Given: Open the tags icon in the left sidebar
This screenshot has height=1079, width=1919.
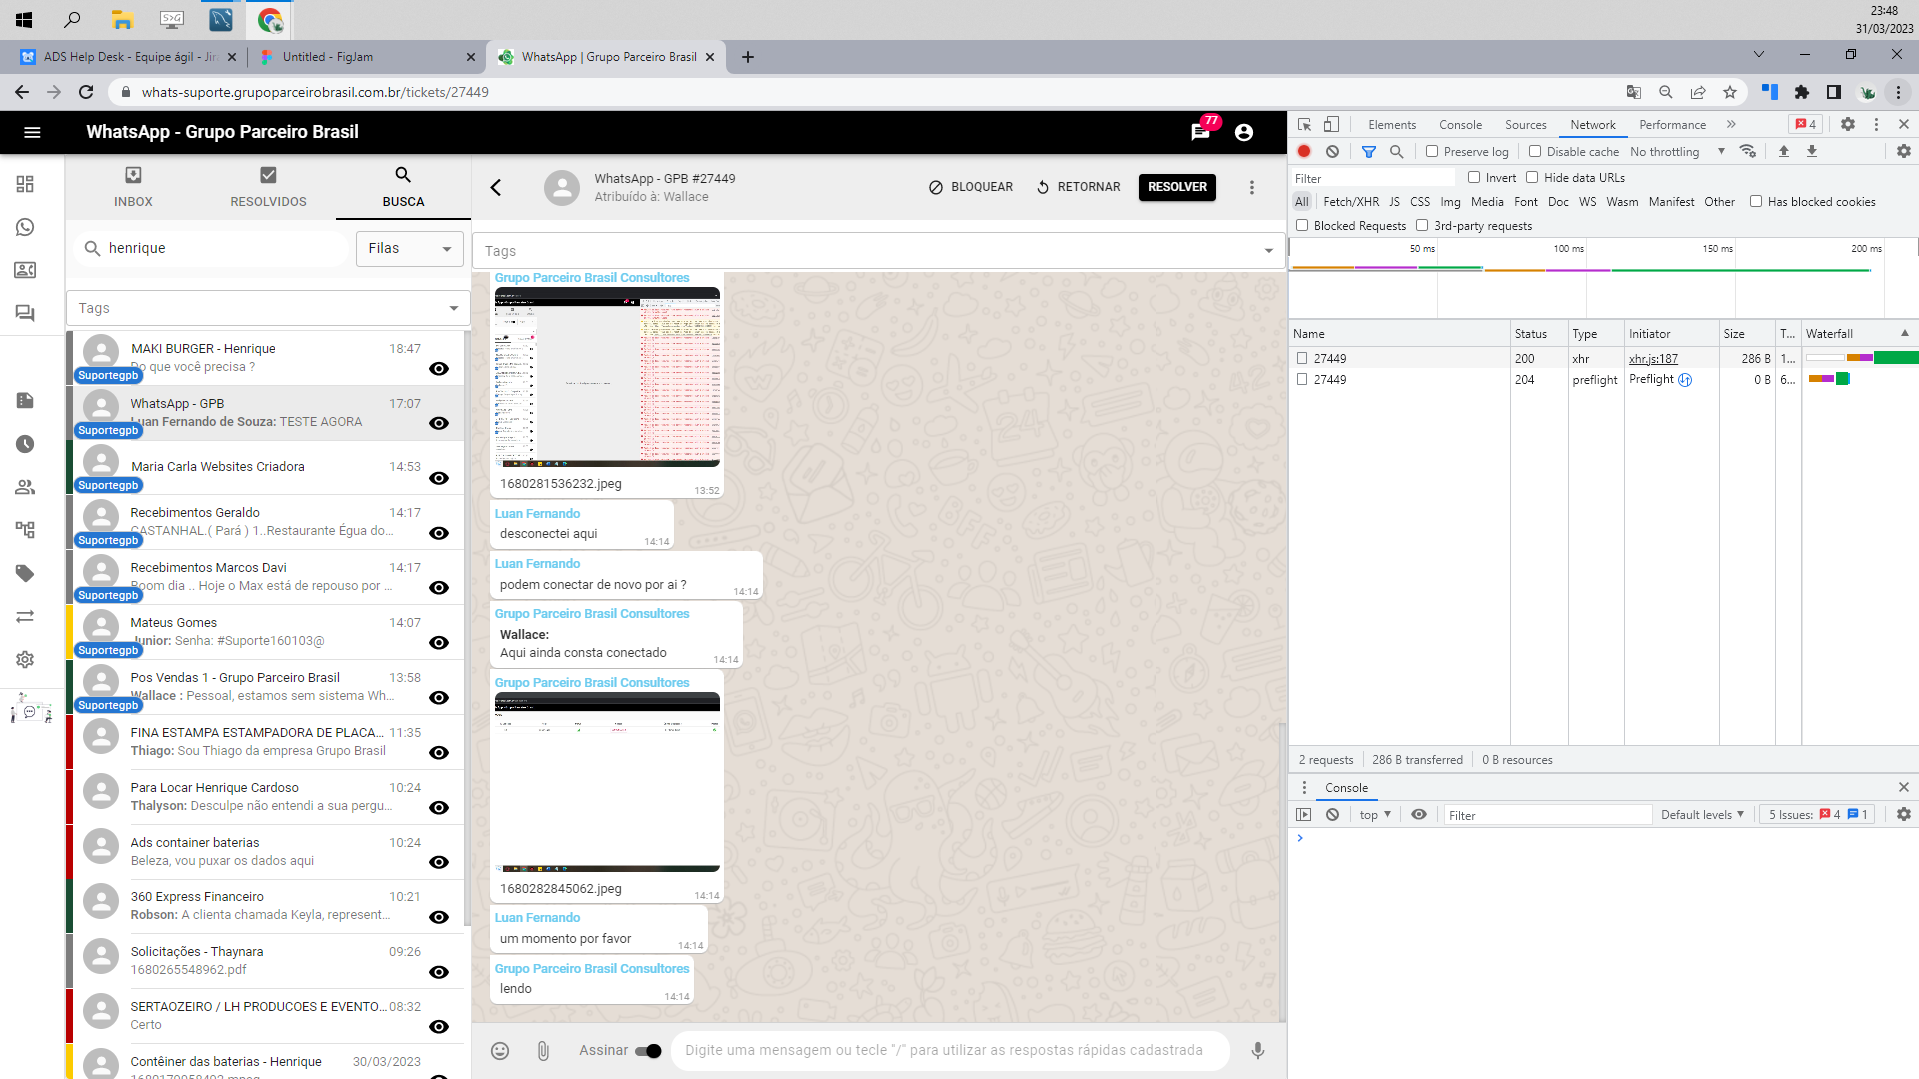Looking at the screenshot, I should click(x=24, y=573).
